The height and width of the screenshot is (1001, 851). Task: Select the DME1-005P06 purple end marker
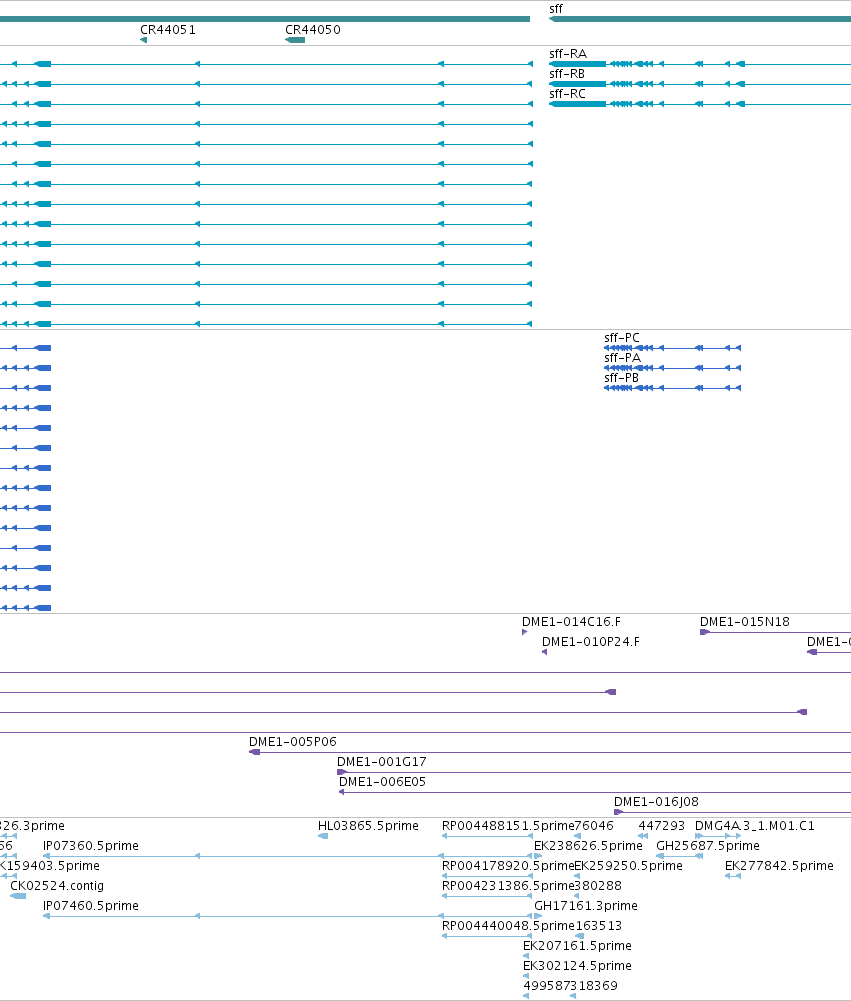tap(254, 752)
